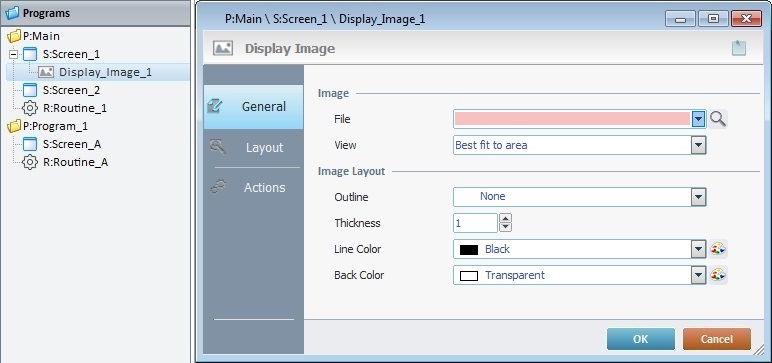Click the R:Routine_A gear icon
Viewport: 772px width, 363px height.
pyautogui.click(x=30, y=162)
